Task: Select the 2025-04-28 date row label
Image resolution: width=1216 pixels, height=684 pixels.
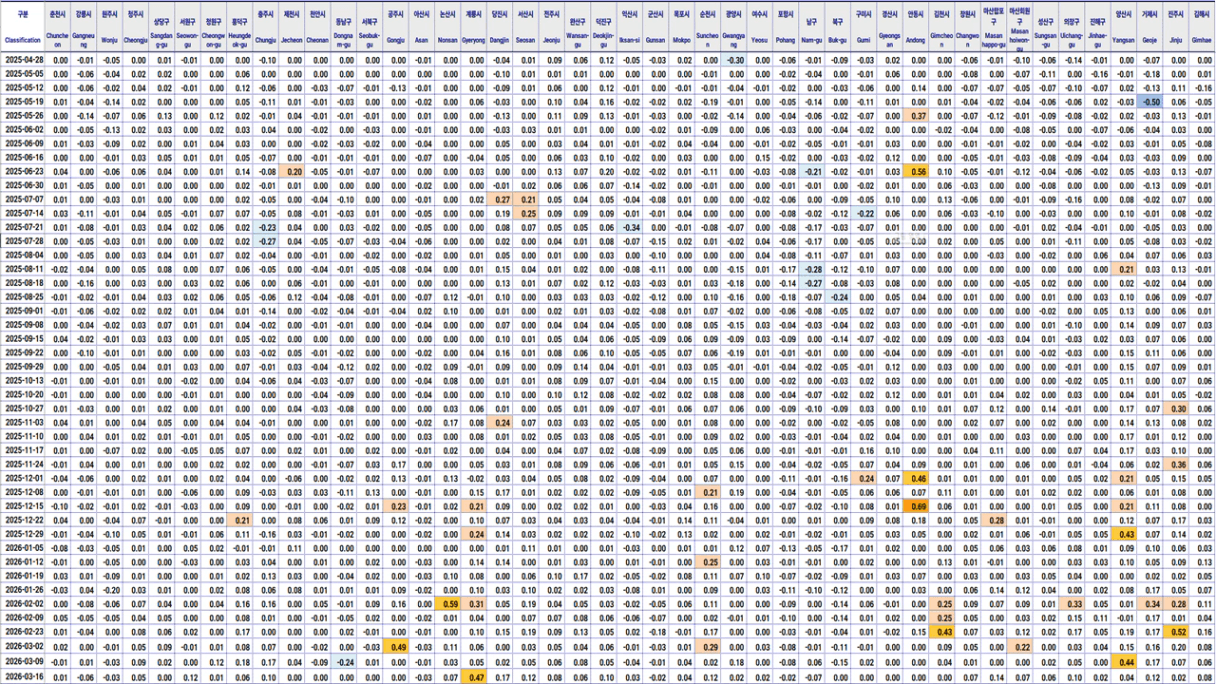Action: (23, 60)
